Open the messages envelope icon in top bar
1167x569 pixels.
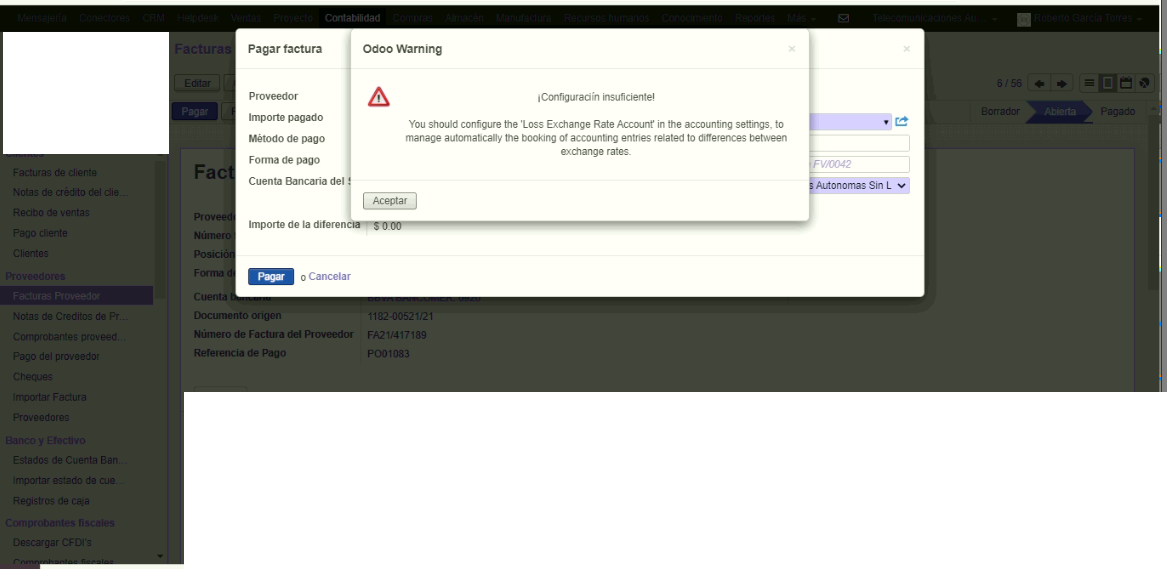click(843, 18)
